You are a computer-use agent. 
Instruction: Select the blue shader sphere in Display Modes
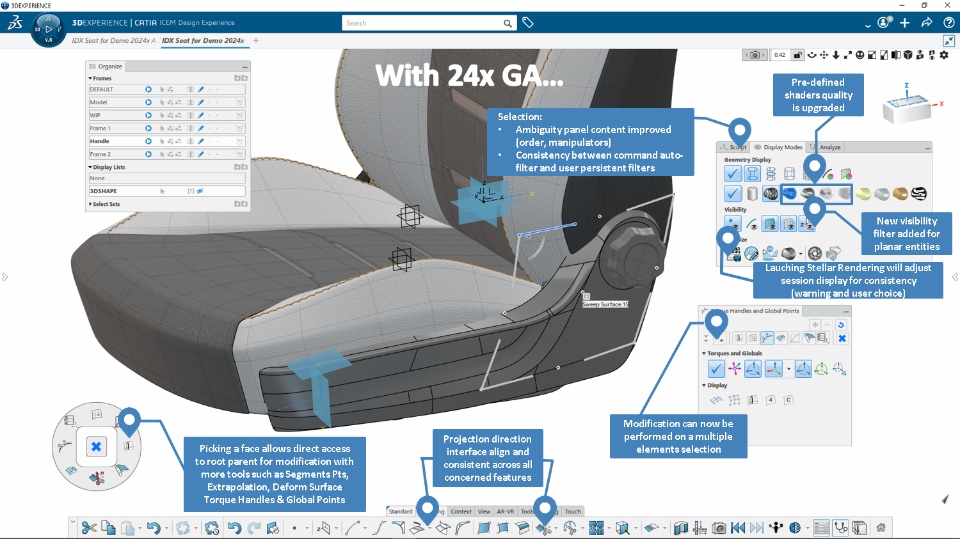(790, 194)
